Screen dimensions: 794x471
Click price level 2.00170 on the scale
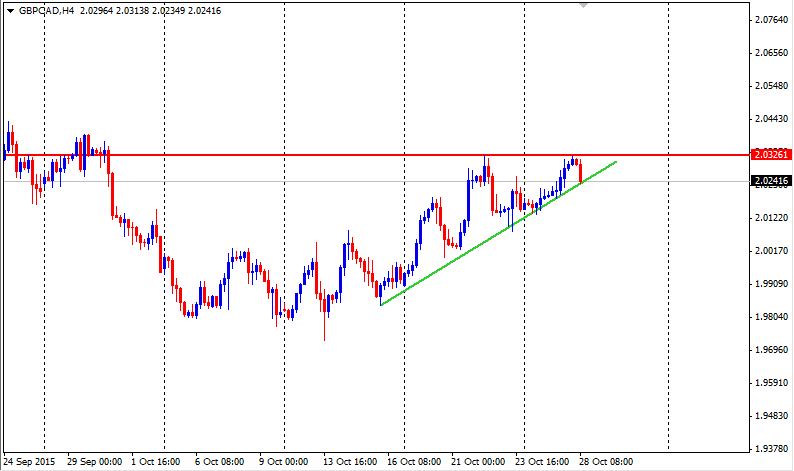click(x=771, y=251)
